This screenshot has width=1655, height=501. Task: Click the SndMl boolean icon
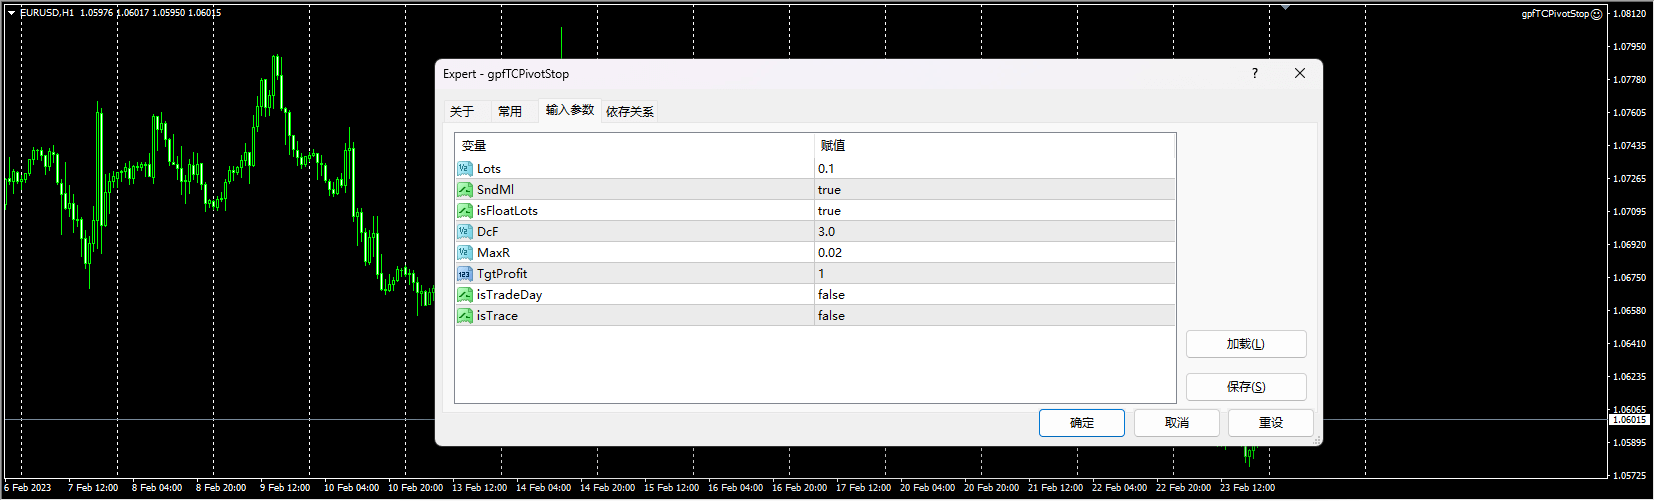tap(465, 190)
